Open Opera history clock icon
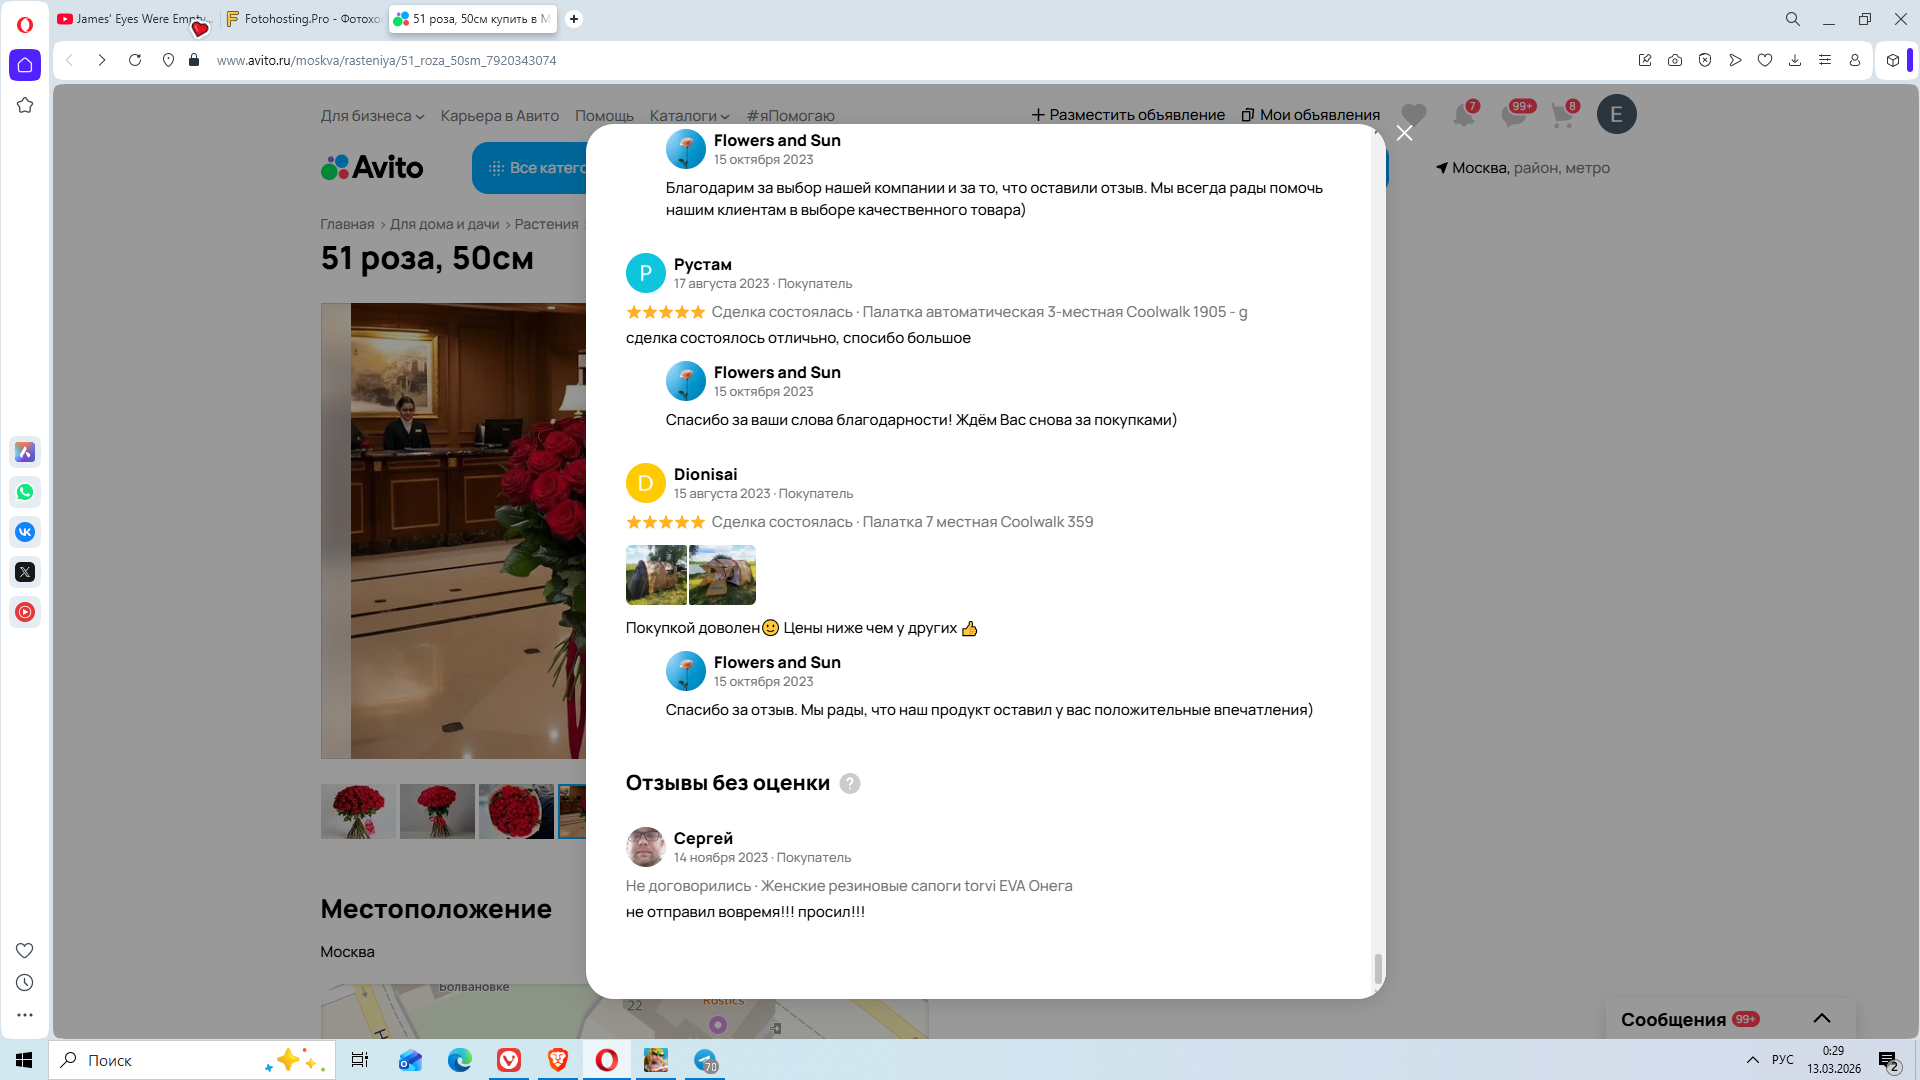 [25, 983]
